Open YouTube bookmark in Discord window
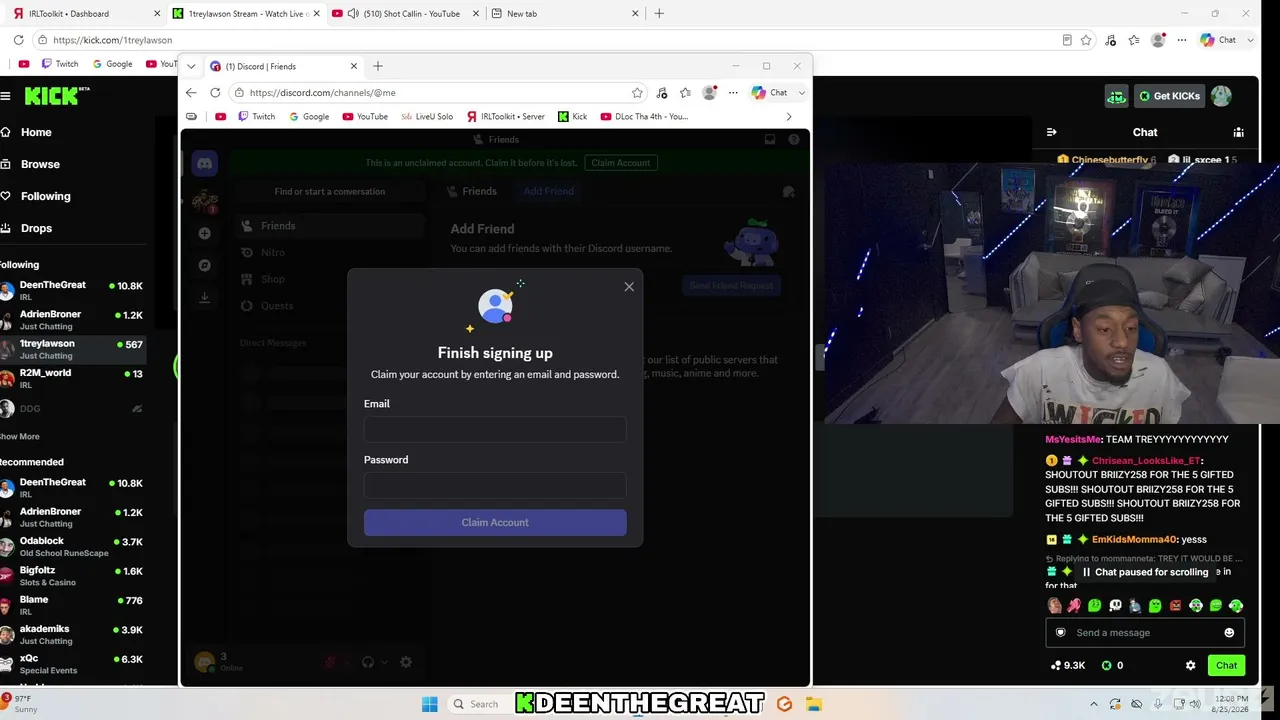This screenshot has width=1280, height=720. 365,116
